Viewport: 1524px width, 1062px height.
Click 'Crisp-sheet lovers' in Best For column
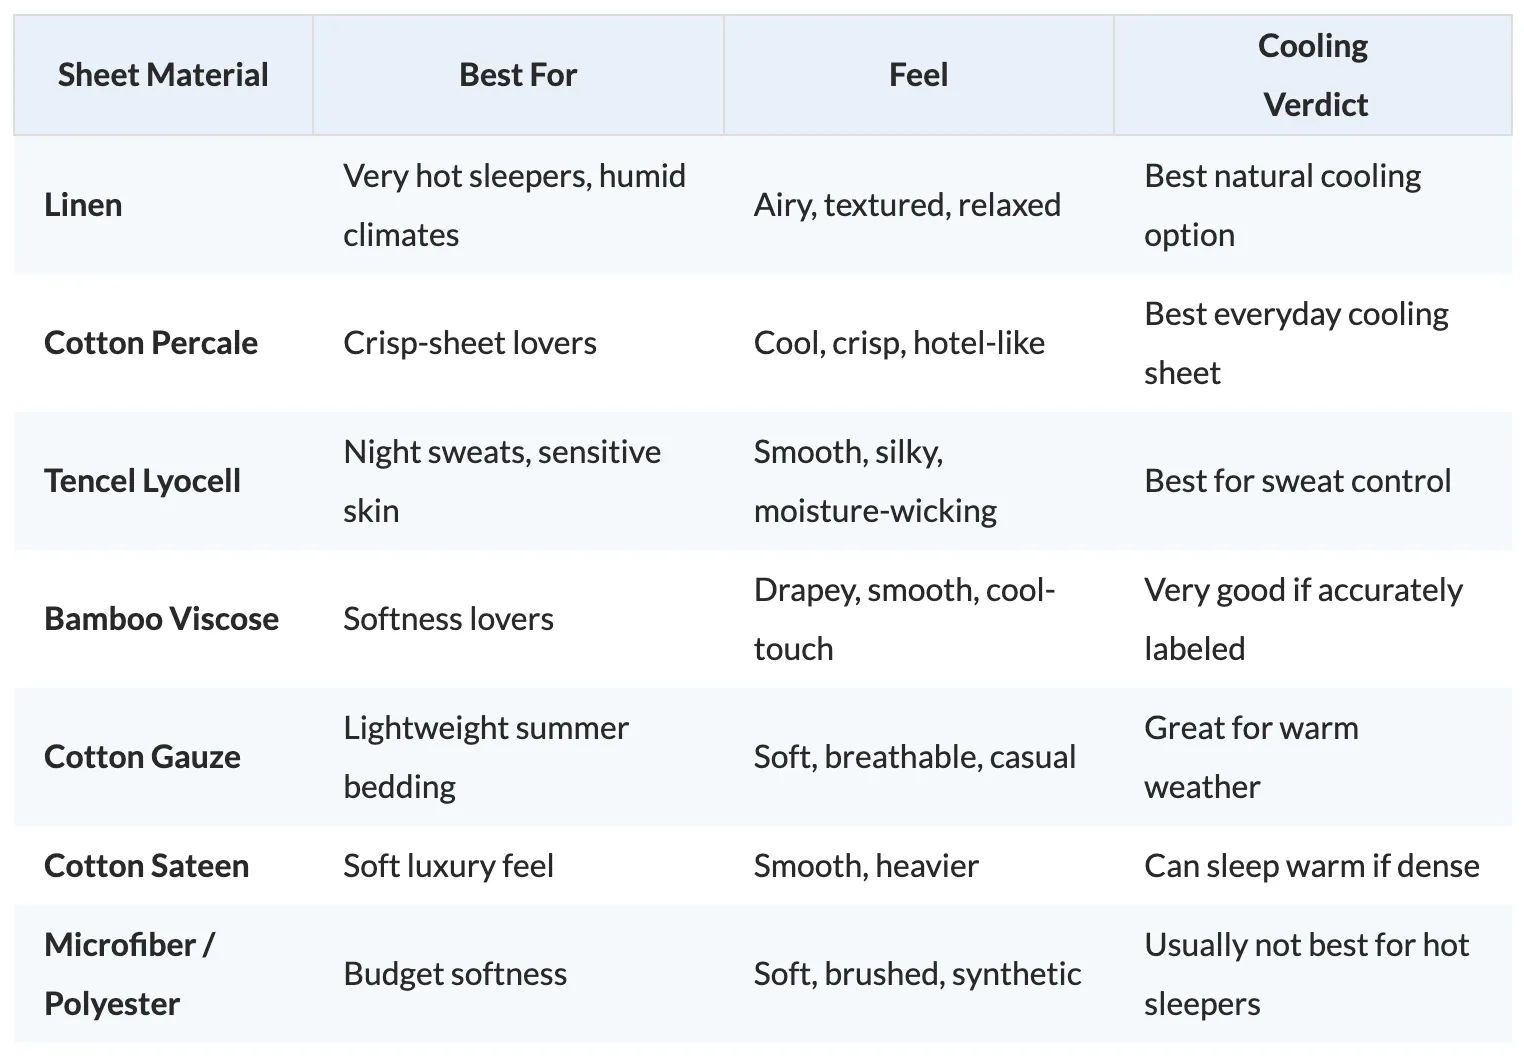(470, 343)
